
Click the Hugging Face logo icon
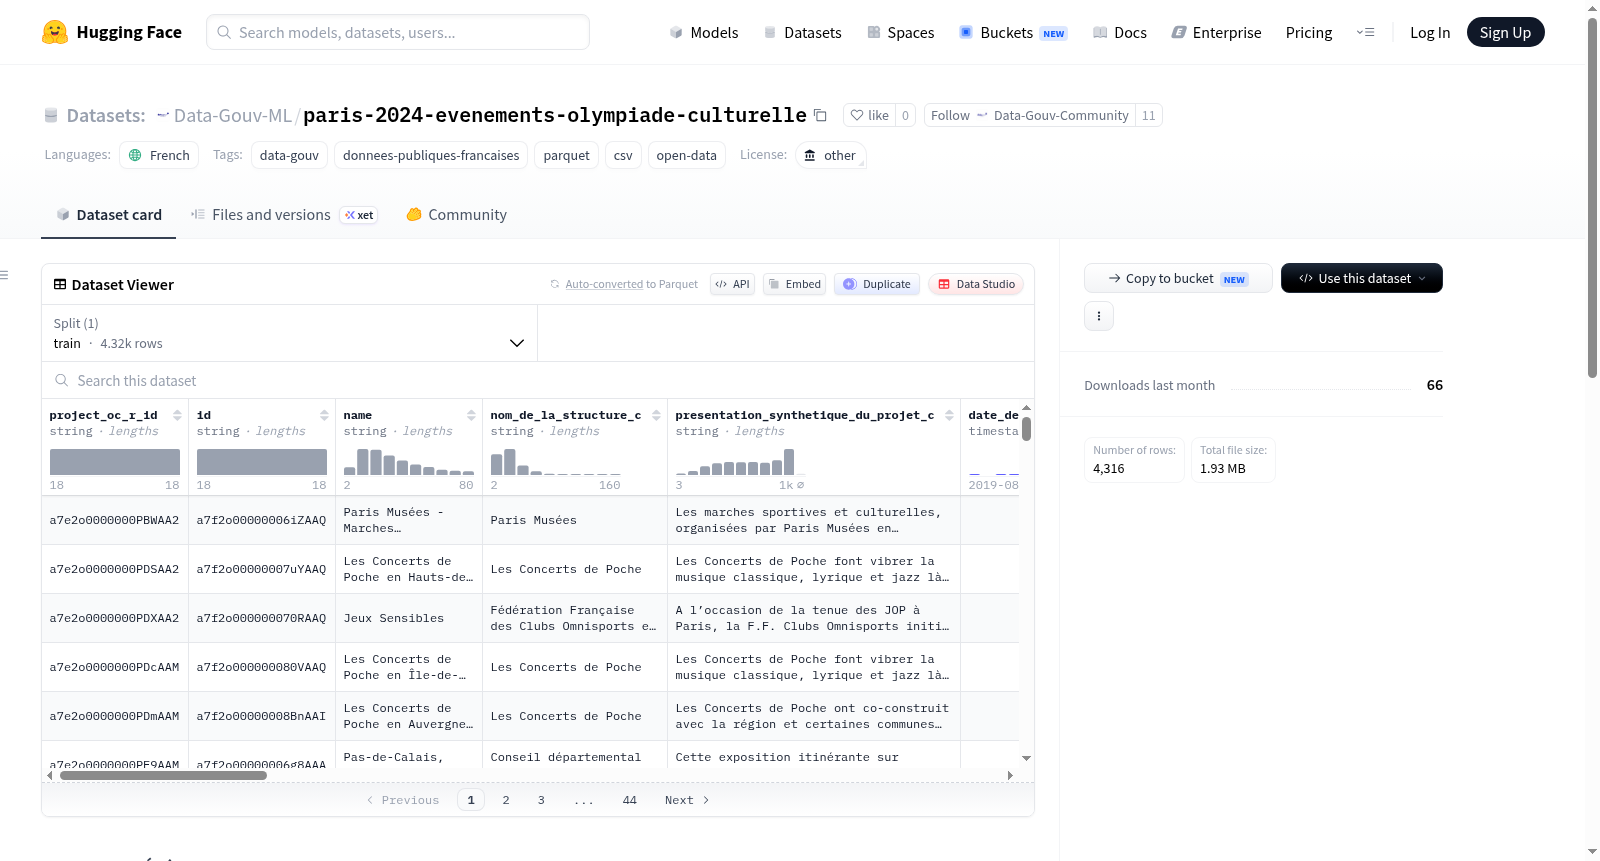pyautogui.click(x=55, y=32)
